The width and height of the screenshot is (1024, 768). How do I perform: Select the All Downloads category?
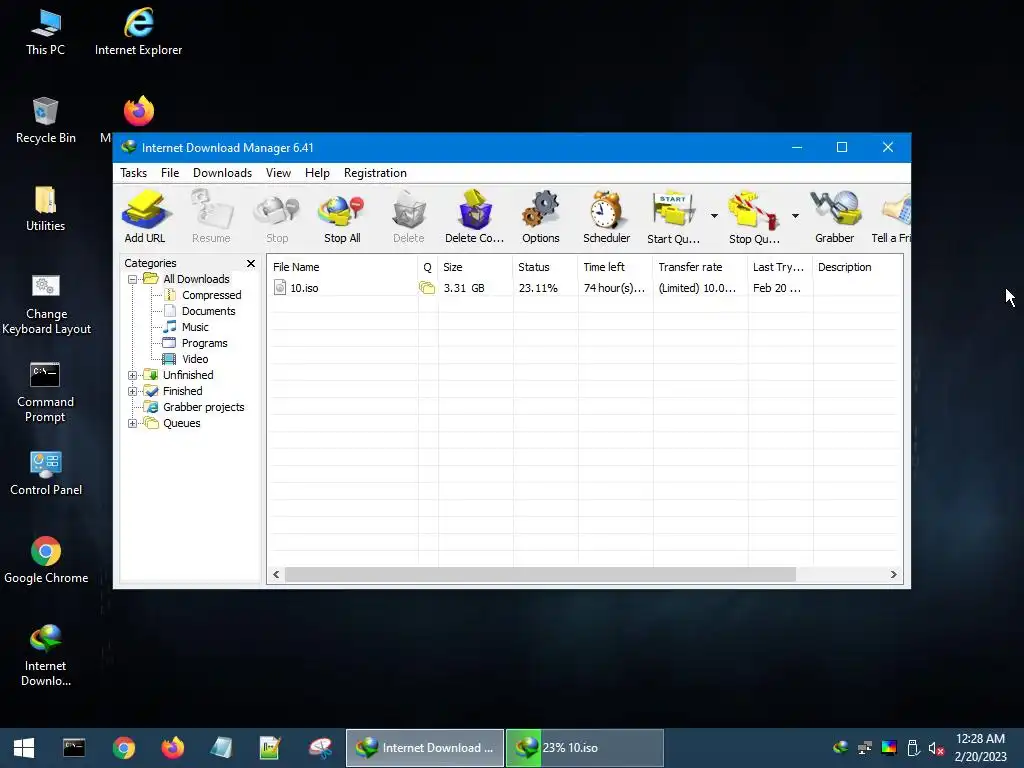point(196,279)
